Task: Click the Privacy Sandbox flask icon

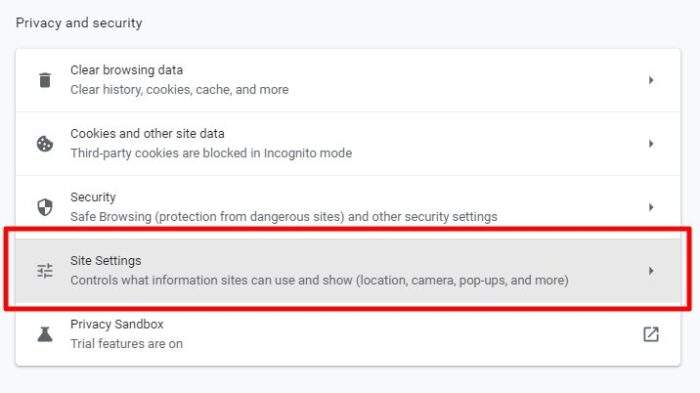Action: coord(45,334)
